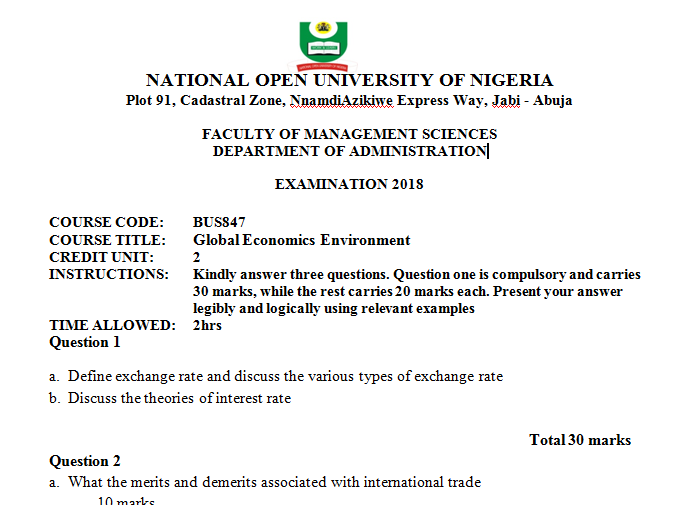Click the 'TIME ALLOWED:' label
691x505 pixels.
[x=112, y=325]
